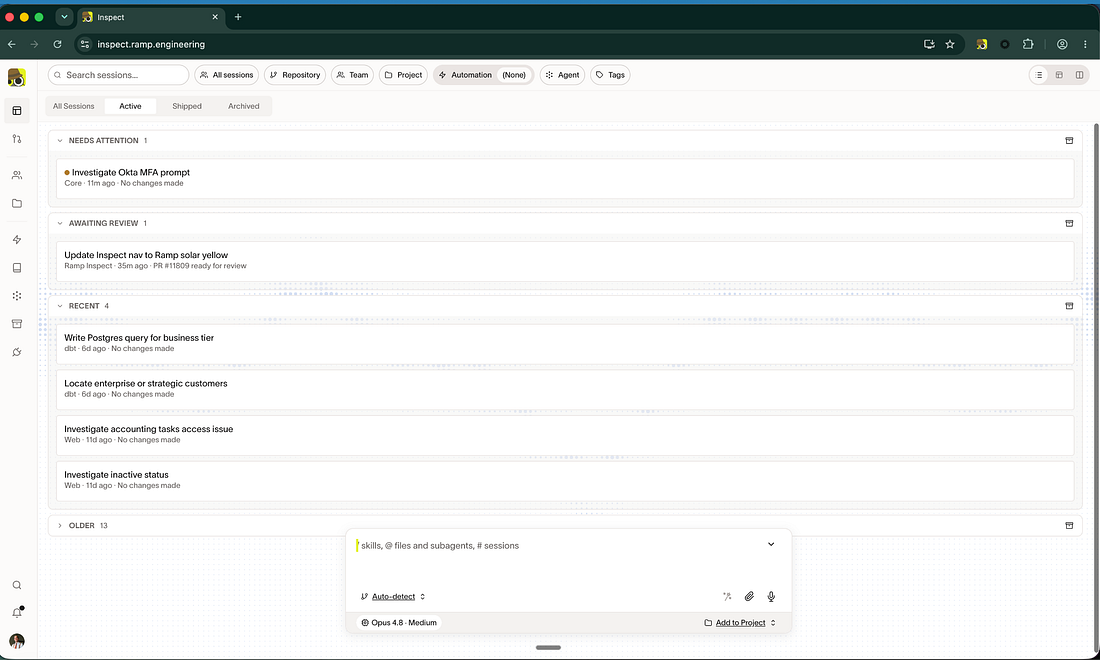
Task: Select the Active tab
Action: tap(130, 106)
